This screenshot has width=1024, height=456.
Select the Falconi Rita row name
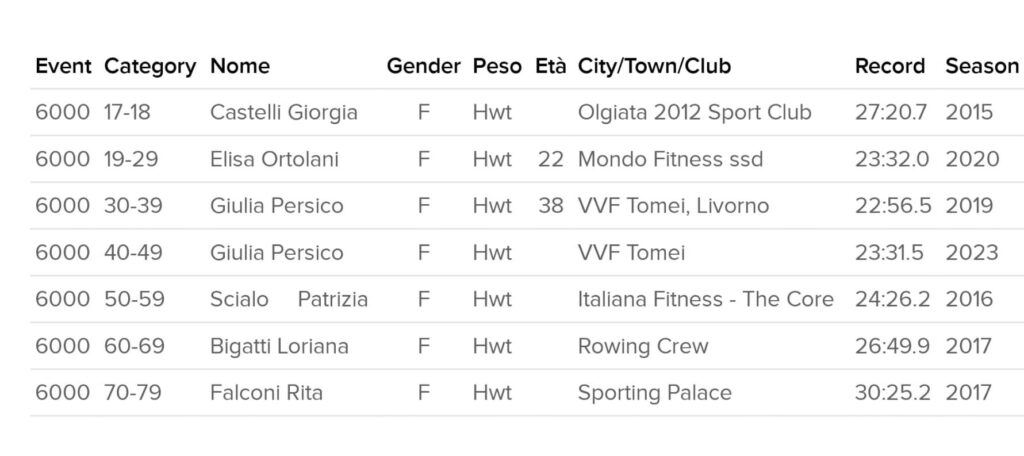(x=266, y=393)
